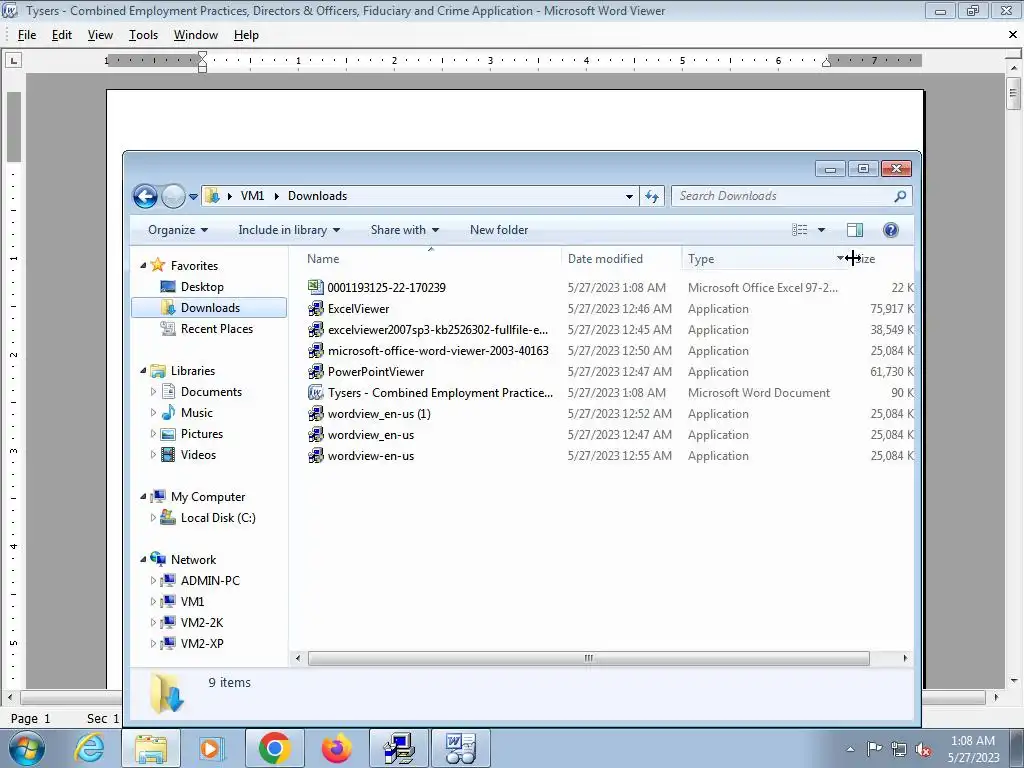1024x768 pixels.
Task: Collapse the Network tree group
Action: pos(143,560)
